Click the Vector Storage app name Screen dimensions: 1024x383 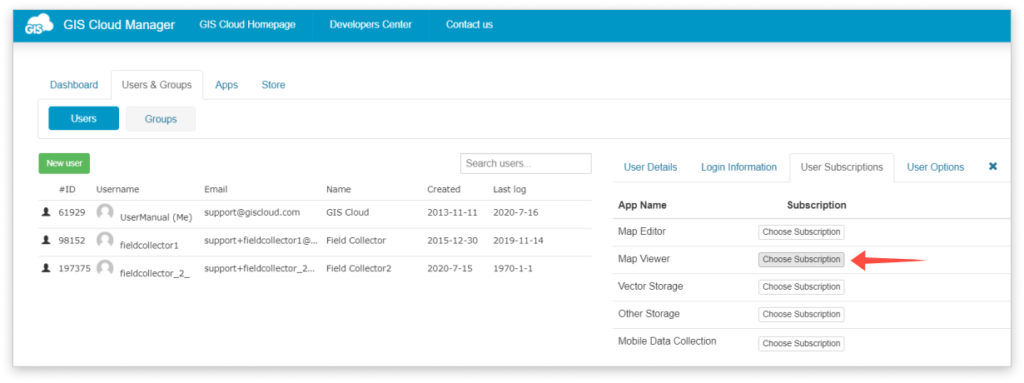(x=650, y=287)
